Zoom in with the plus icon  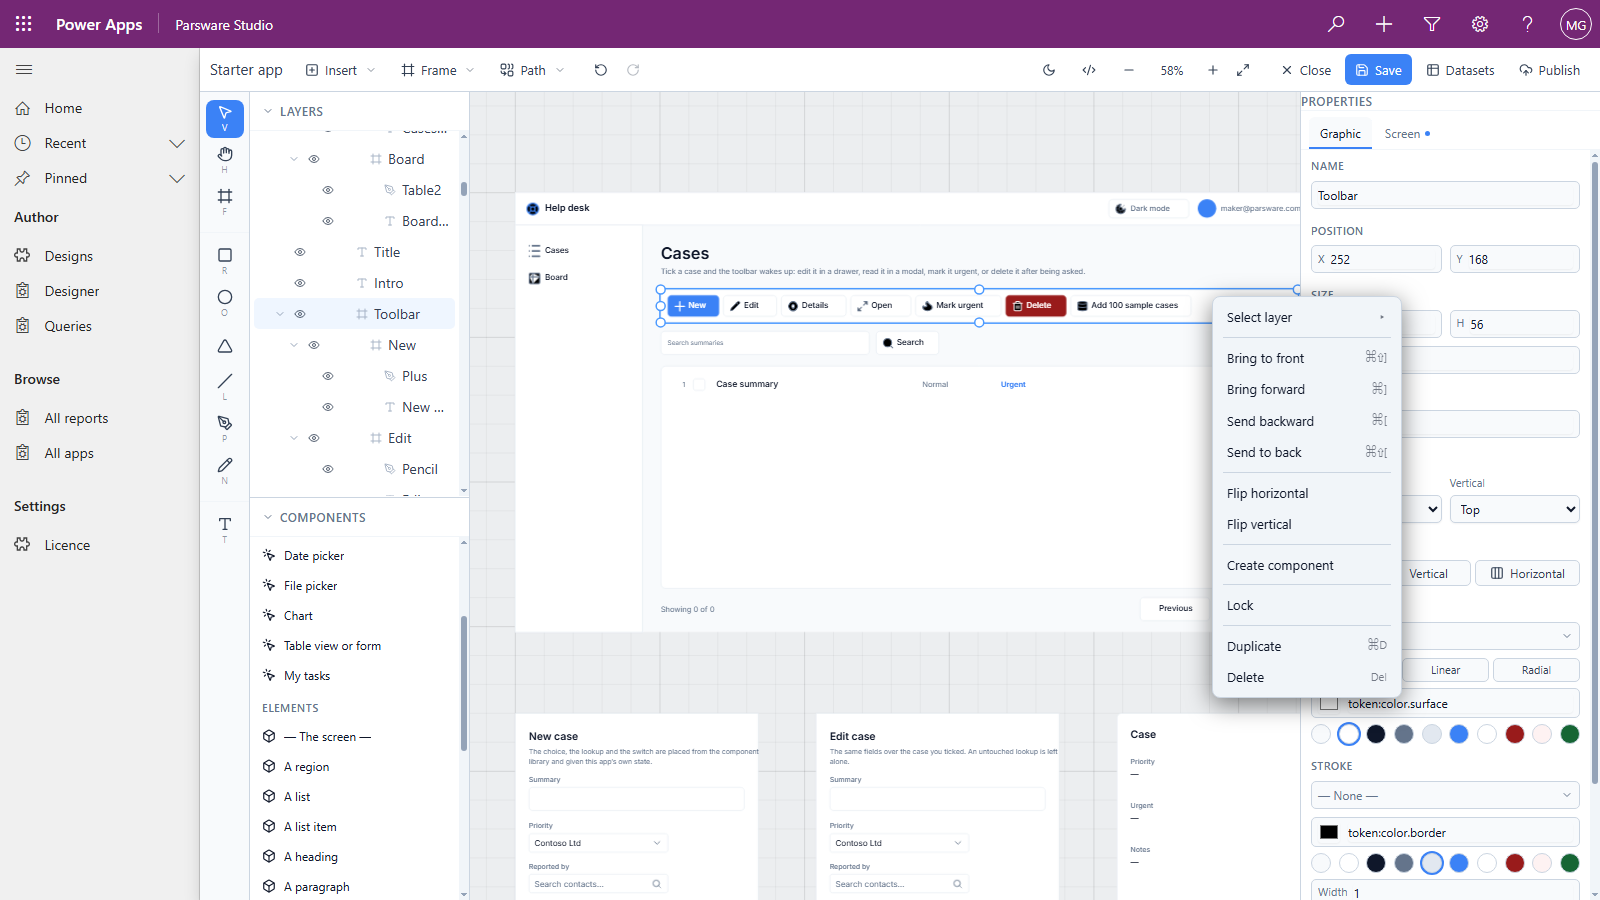click(x=1213, y=70)
